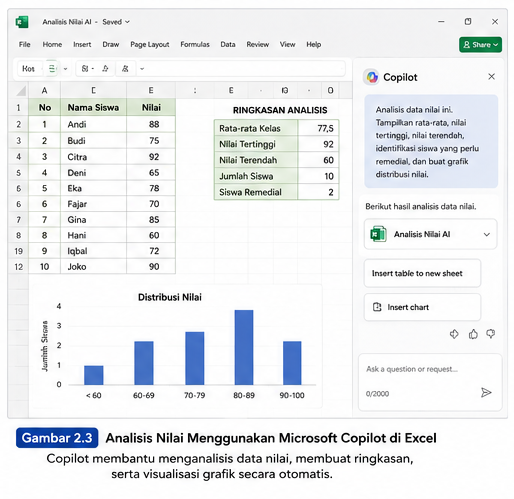Select the Siswa Remedial cell
The width and height of the screenshot is (514, 499).
[x=256, y=192]
